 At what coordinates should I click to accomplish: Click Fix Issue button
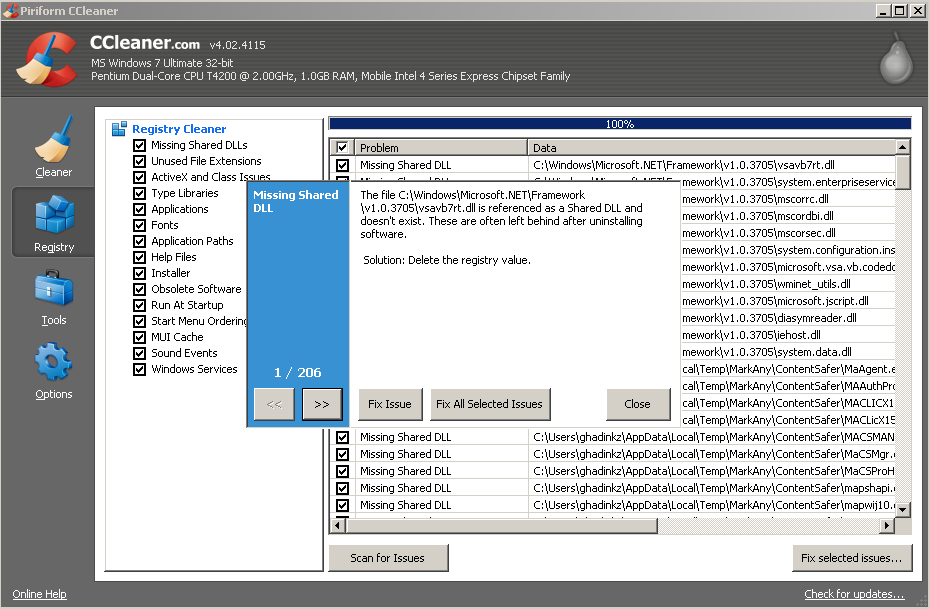coord(390,404)
